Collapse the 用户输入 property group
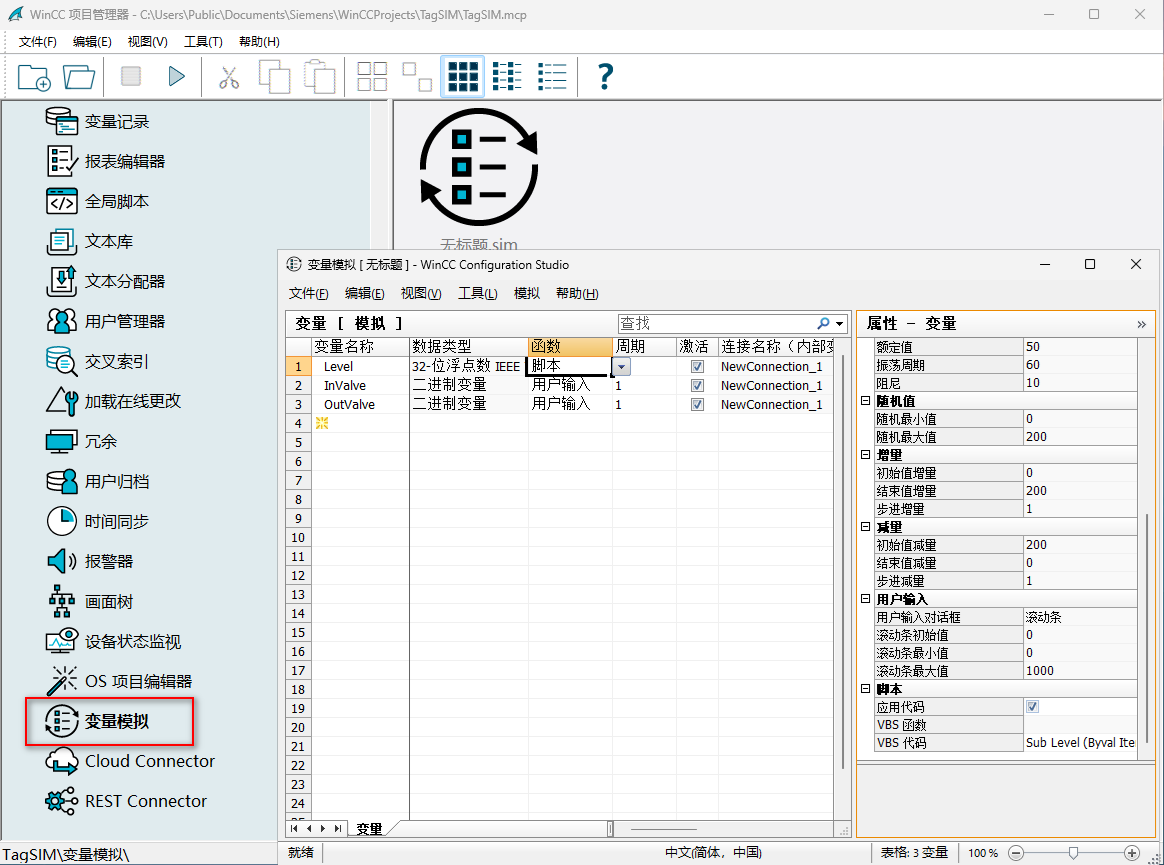The height and width of the screenshot is (865, 1164). coord(865,598)
